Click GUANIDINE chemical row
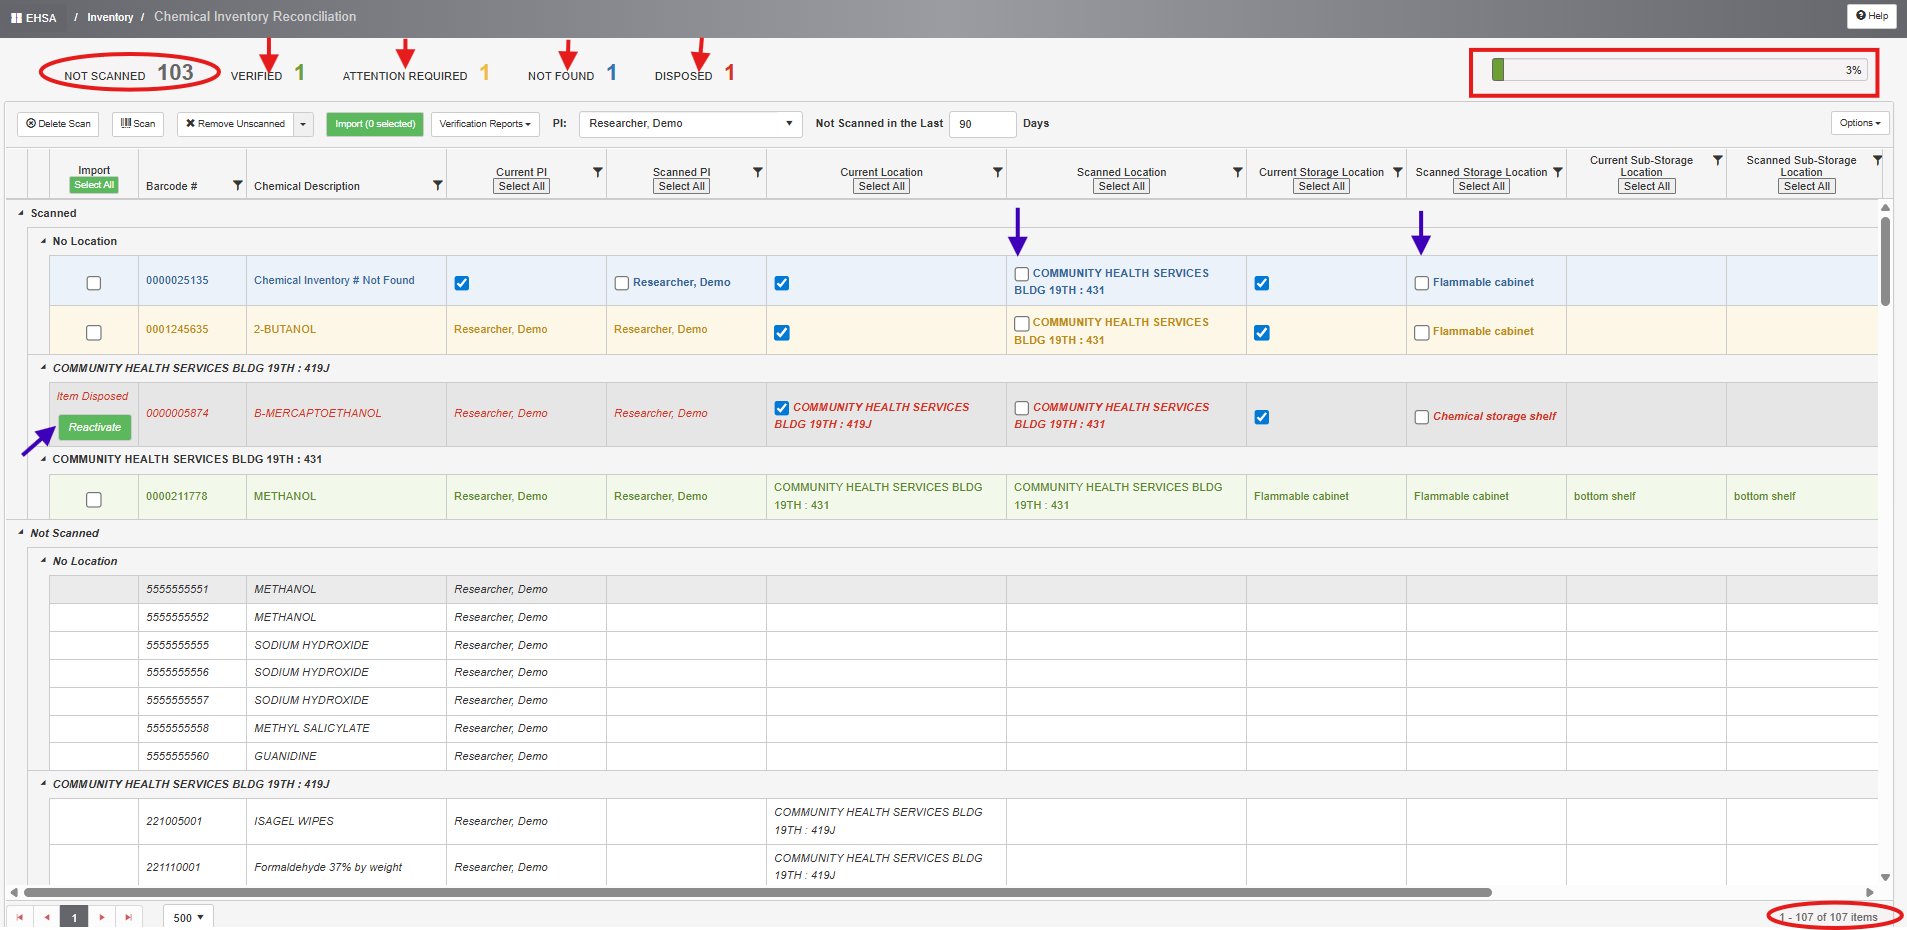This screenshot has width=1907, height=930. [x=963, y=756]
